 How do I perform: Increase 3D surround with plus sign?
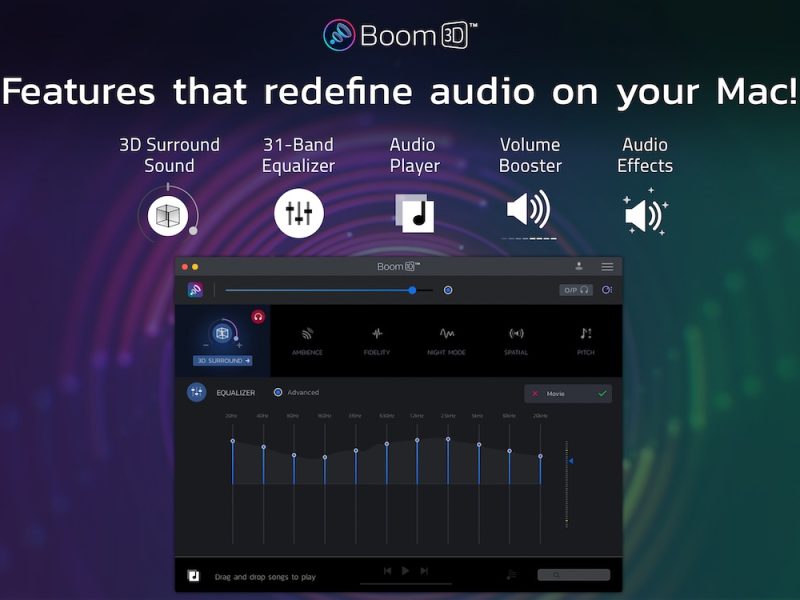[x=239, y=345]
